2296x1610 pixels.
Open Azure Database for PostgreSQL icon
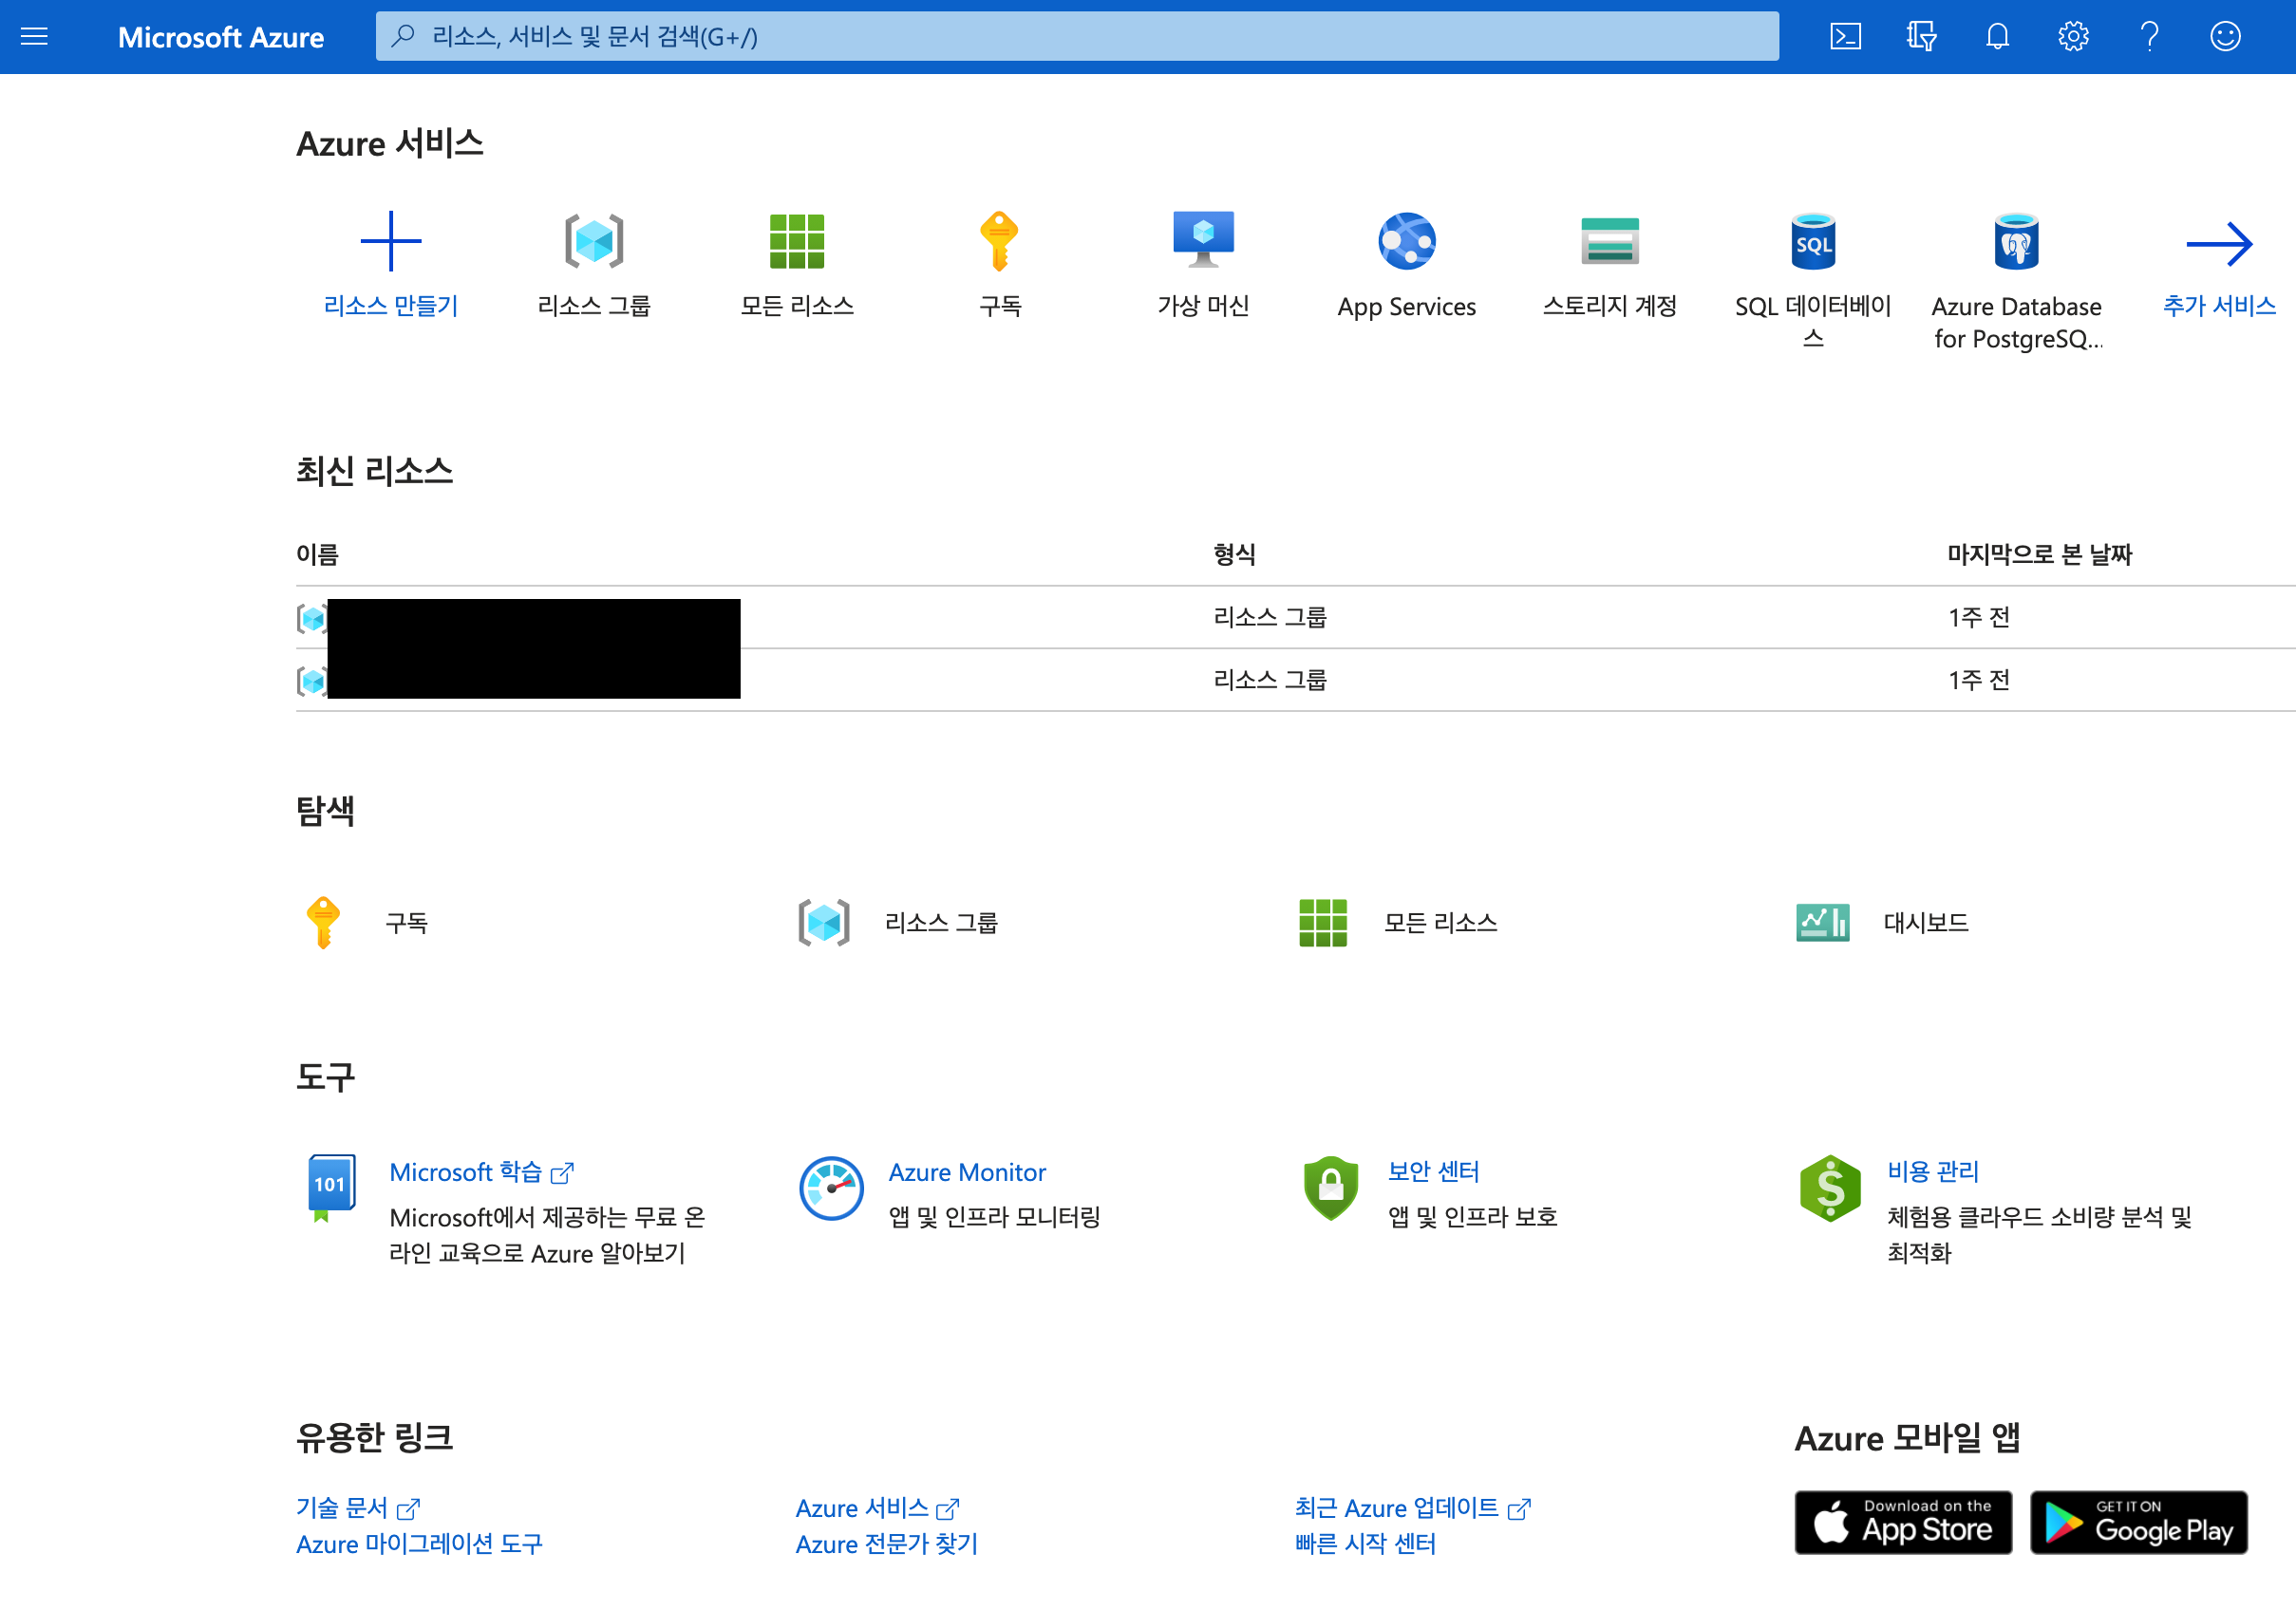coord(2015,241)
